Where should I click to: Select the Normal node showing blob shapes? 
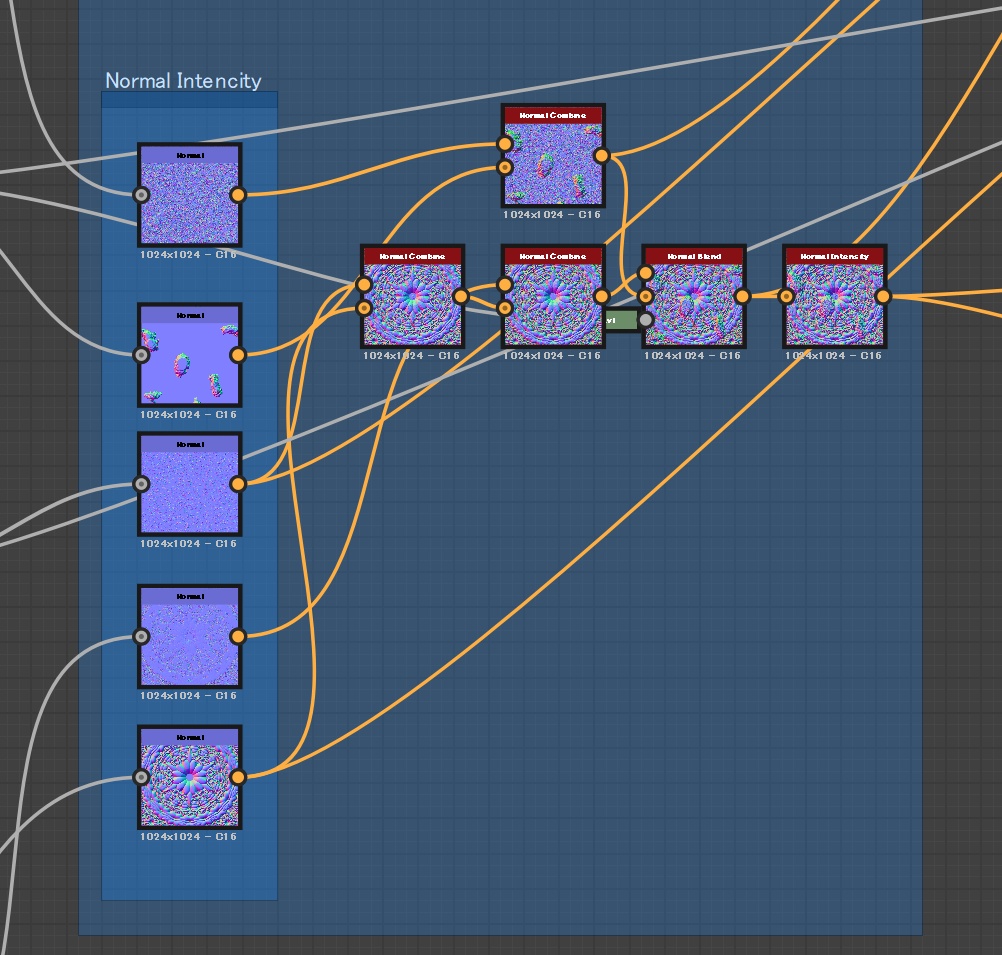point(189,355)
